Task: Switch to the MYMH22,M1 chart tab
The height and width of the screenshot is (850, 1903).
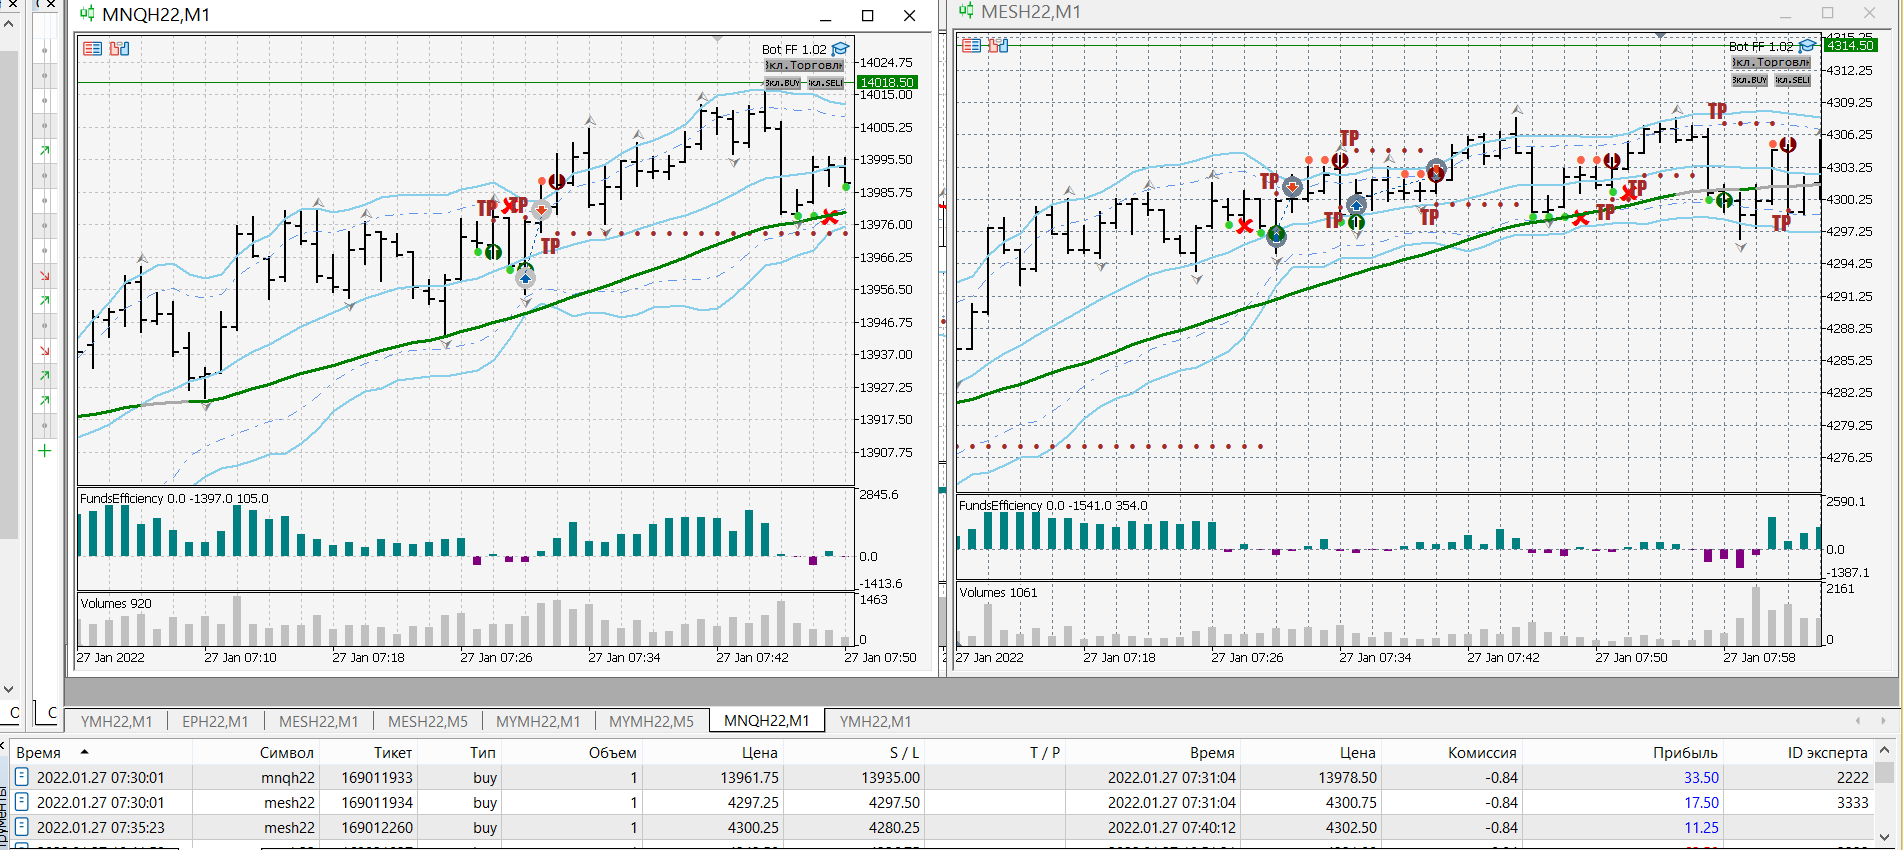Action: pyautogui.click(x=538, y=721)
